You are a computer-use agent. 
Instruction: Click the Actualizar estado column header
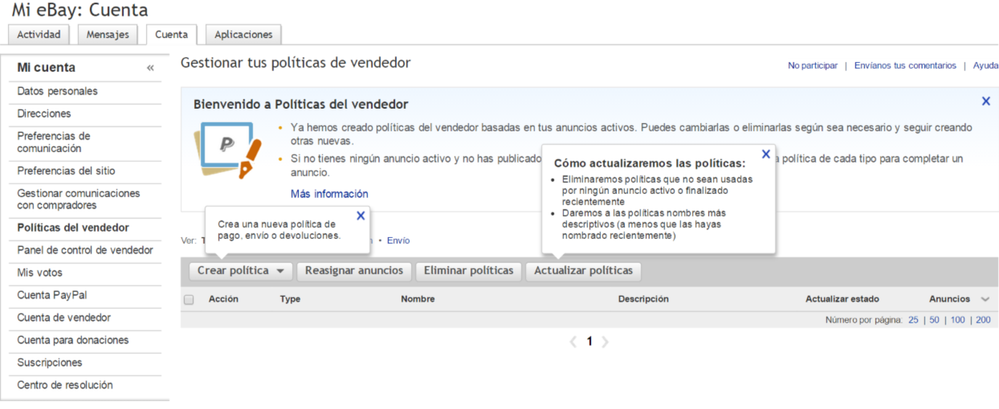pyautogui.click(x=842, y=299)
